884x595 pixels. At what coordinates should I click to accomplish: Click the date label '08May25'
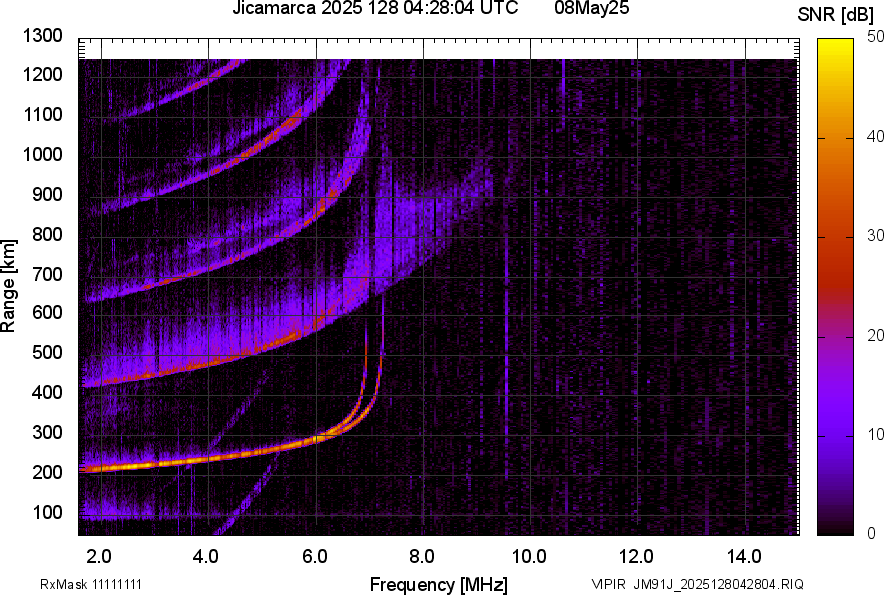[591, 8]
